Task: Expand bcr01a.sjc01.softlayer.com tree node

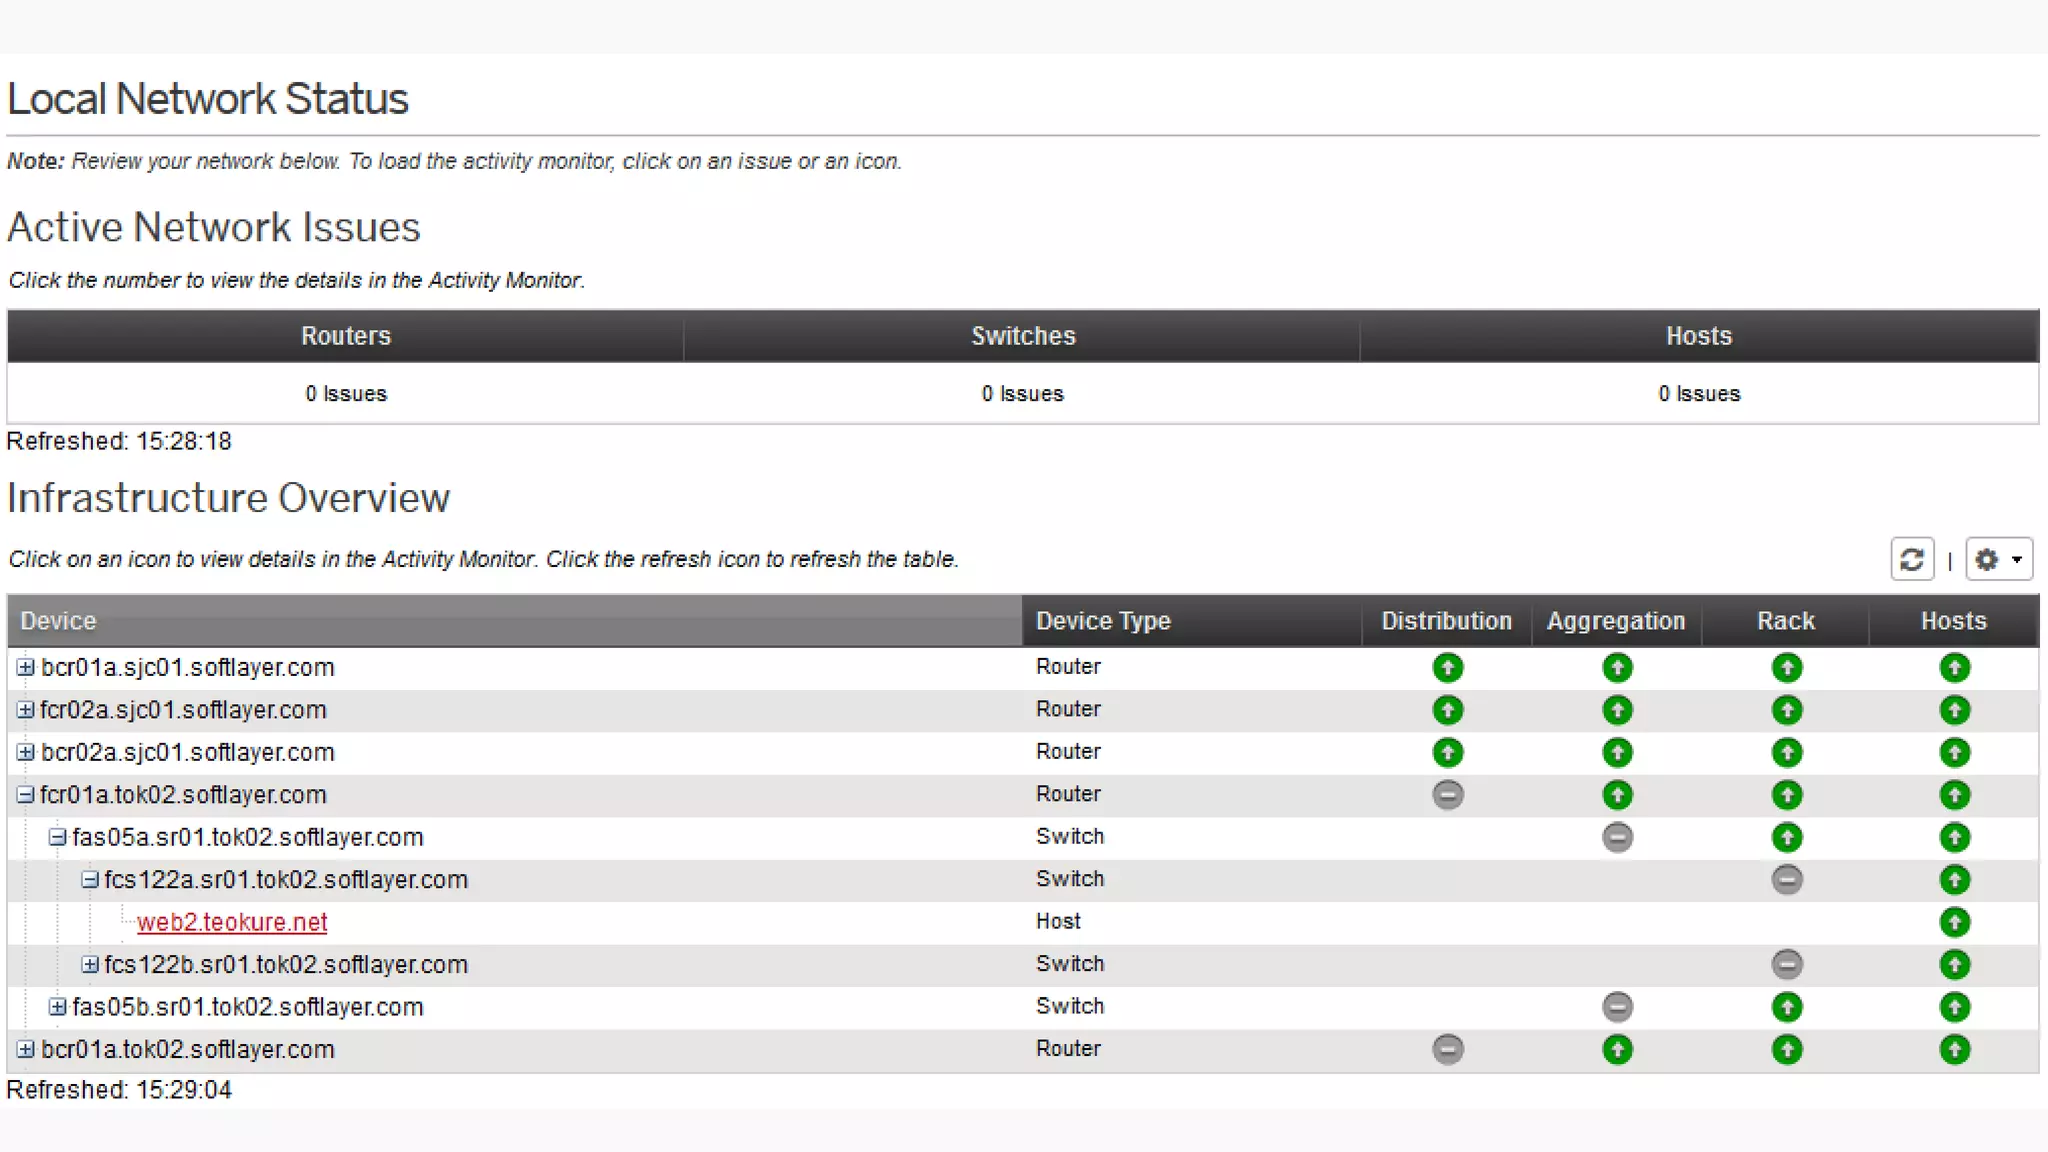Action: [26, 667]
